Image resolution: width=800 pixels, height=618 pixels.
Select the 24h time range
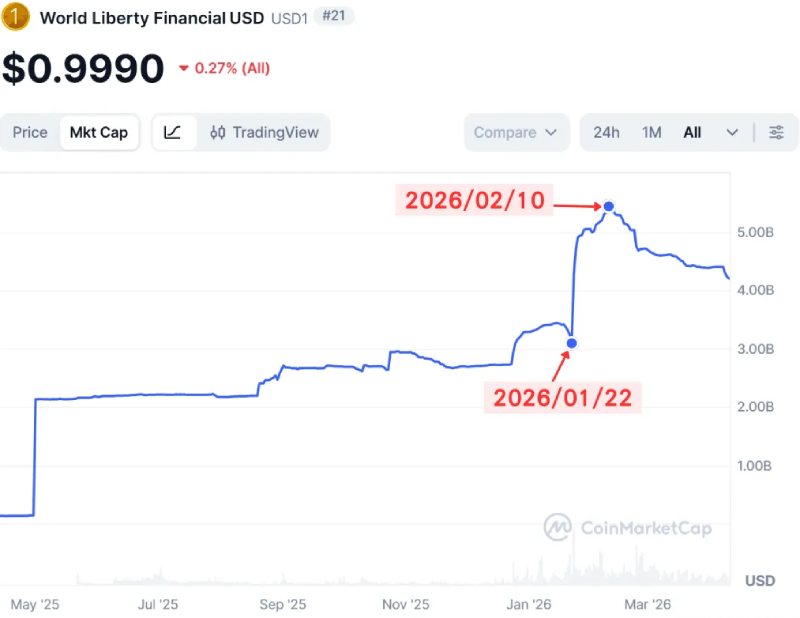[x=606, y=132]
